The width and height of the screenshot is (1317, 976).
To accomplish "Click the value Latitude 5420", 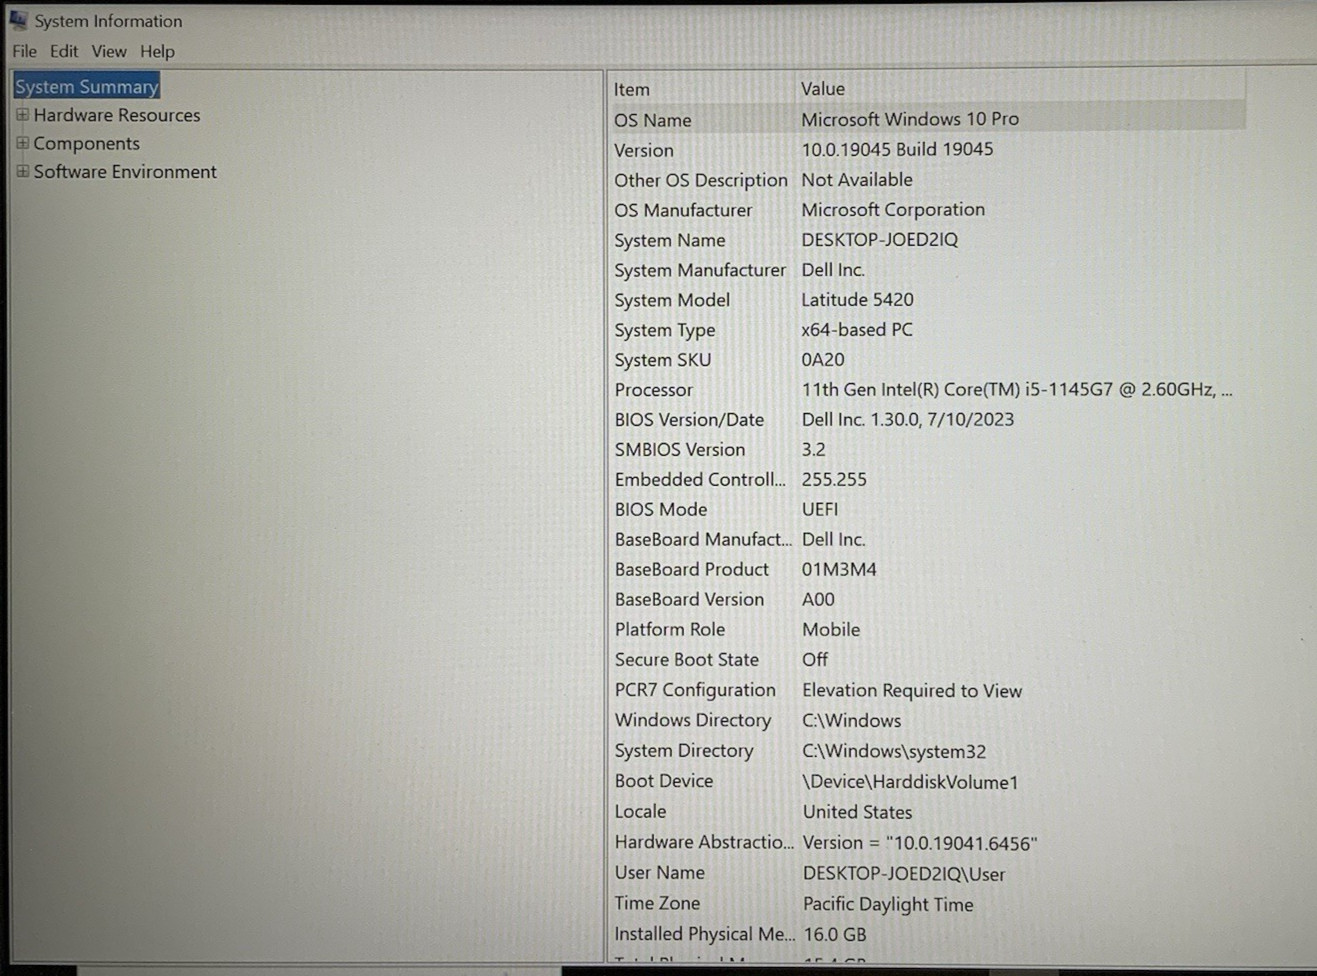I will tap(857, 299).
